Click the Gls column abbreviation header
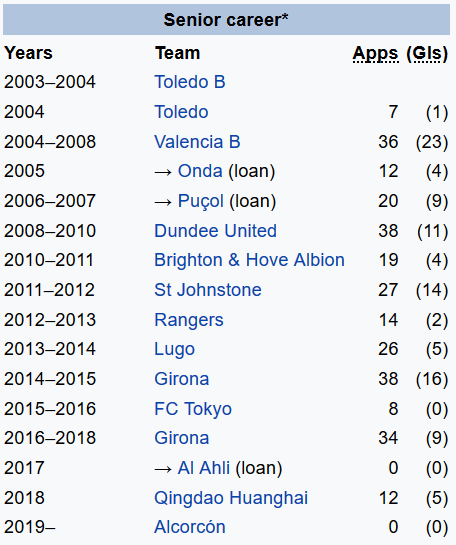The image size is (456, 545). 427,54
